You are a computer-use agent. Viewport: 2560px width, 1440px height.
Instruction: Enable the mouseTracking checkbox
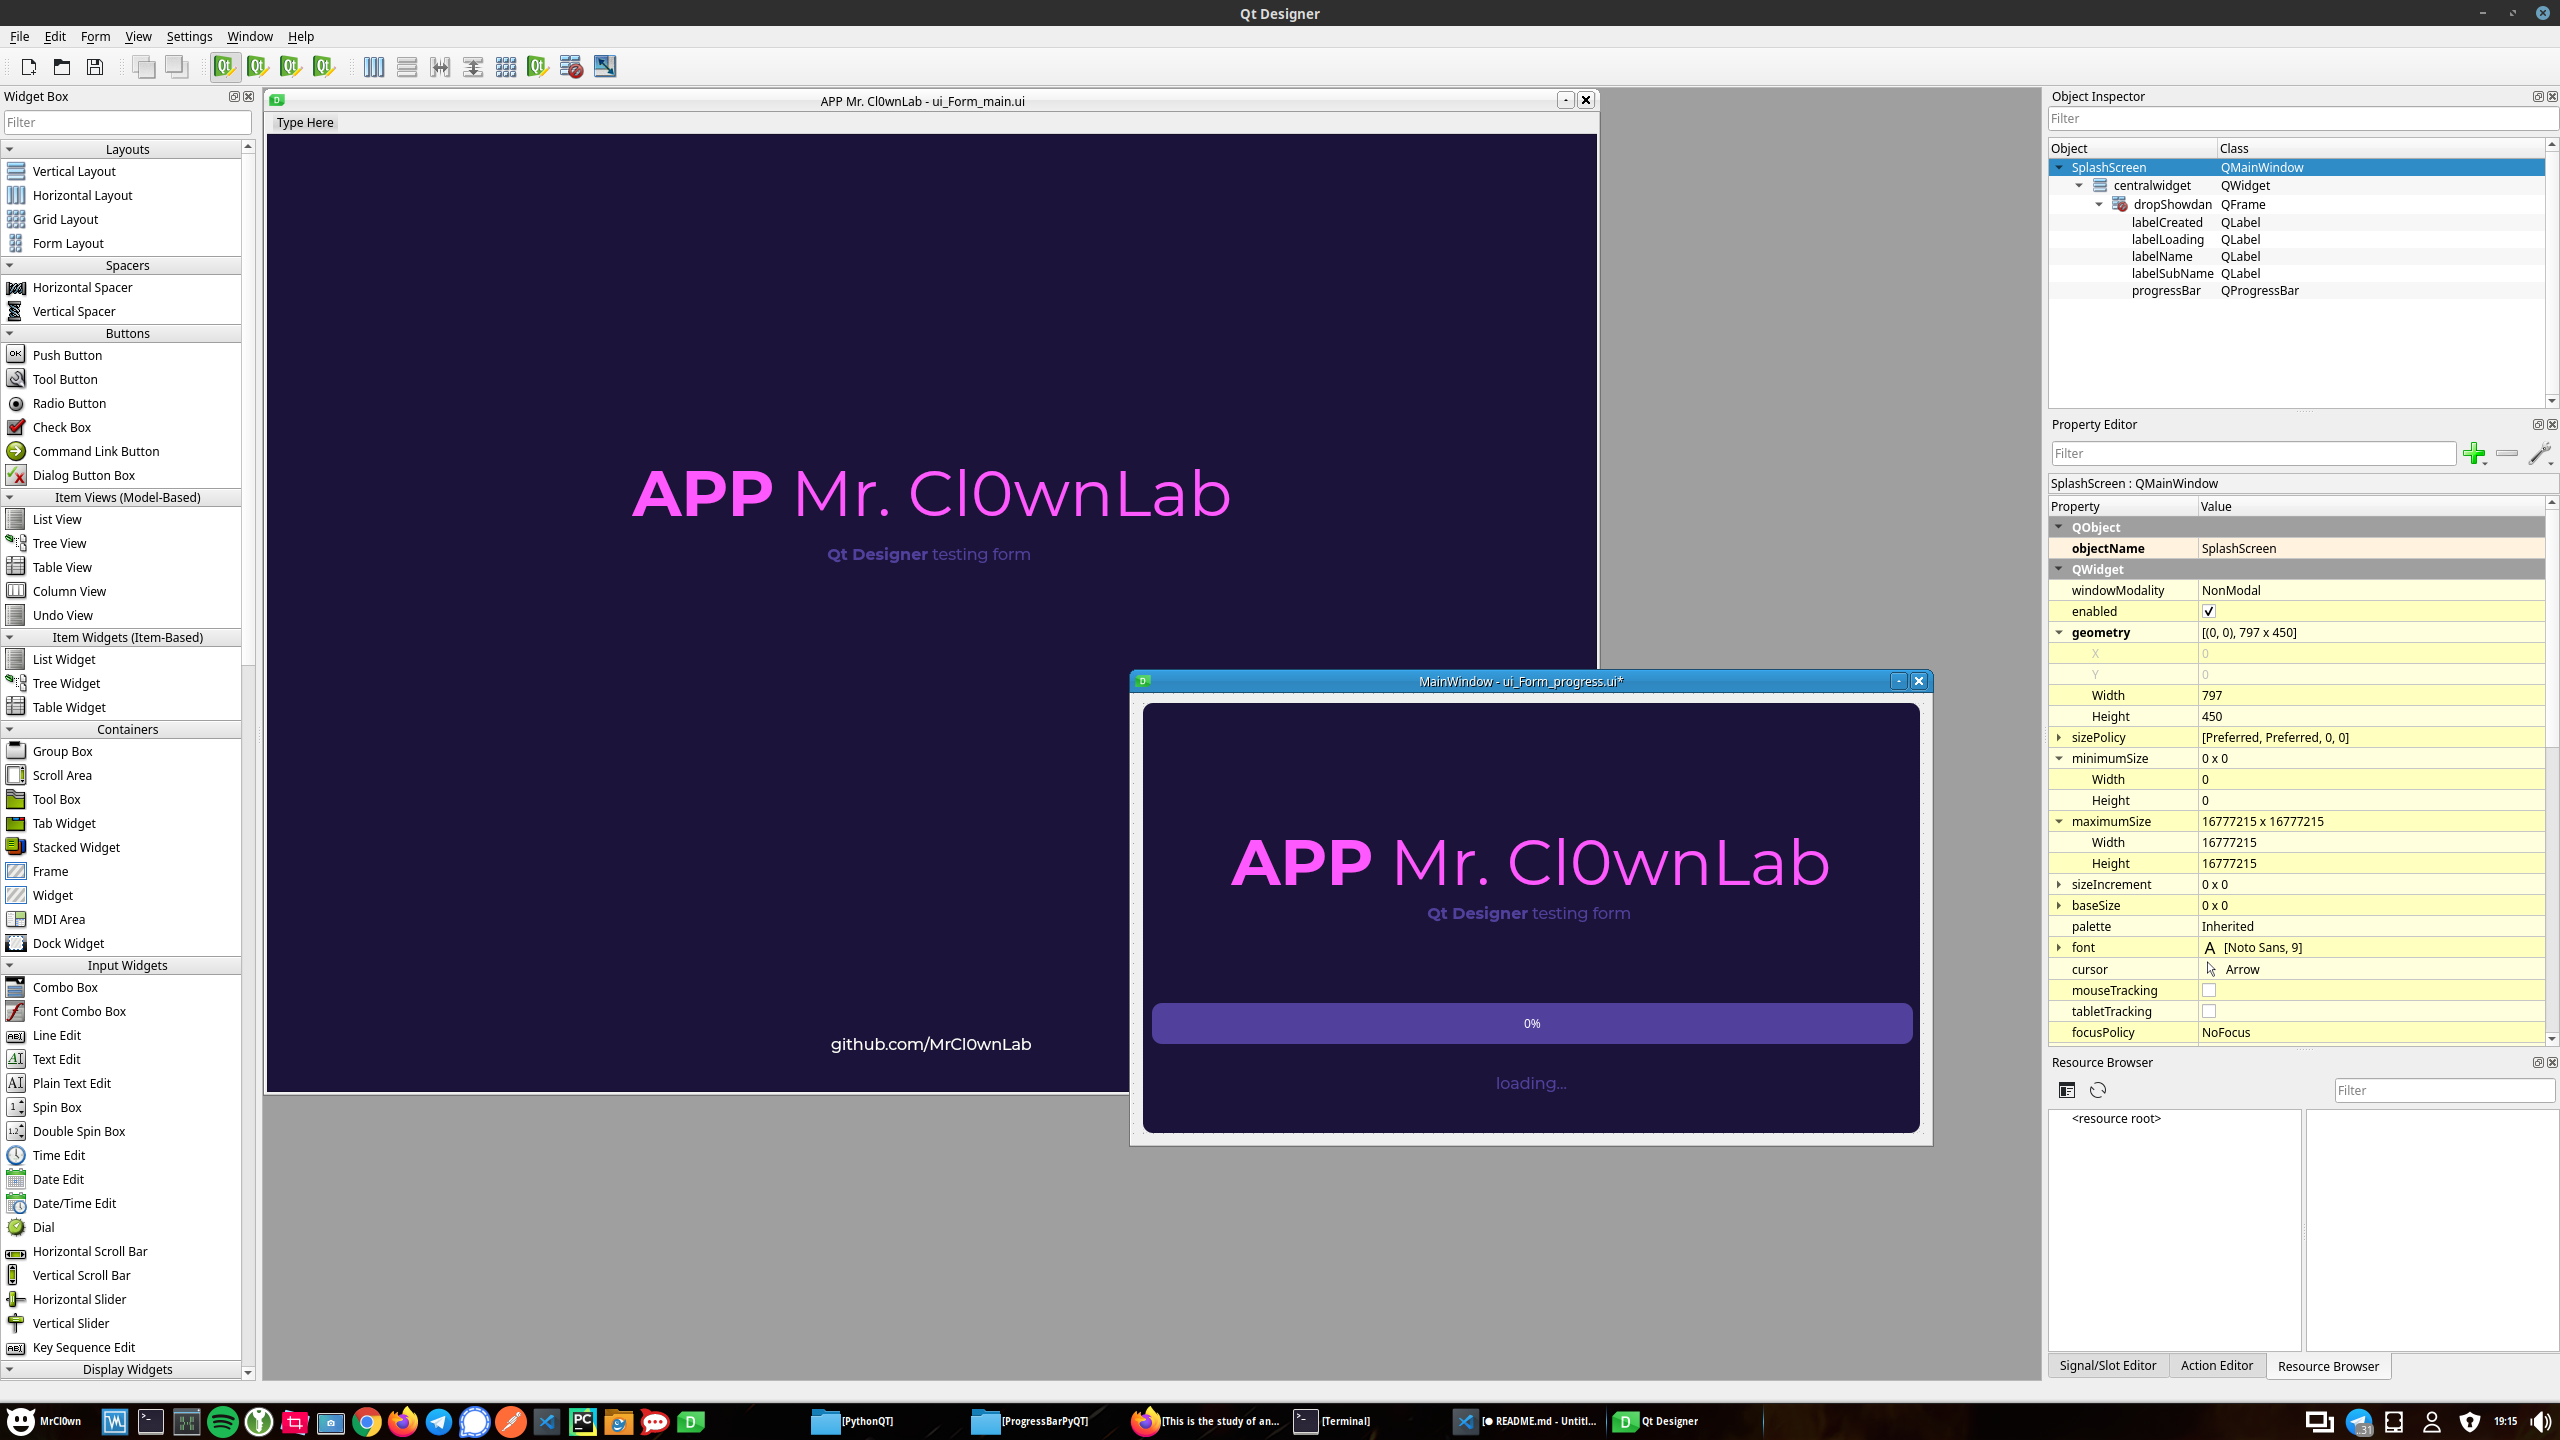(2209, 990)
